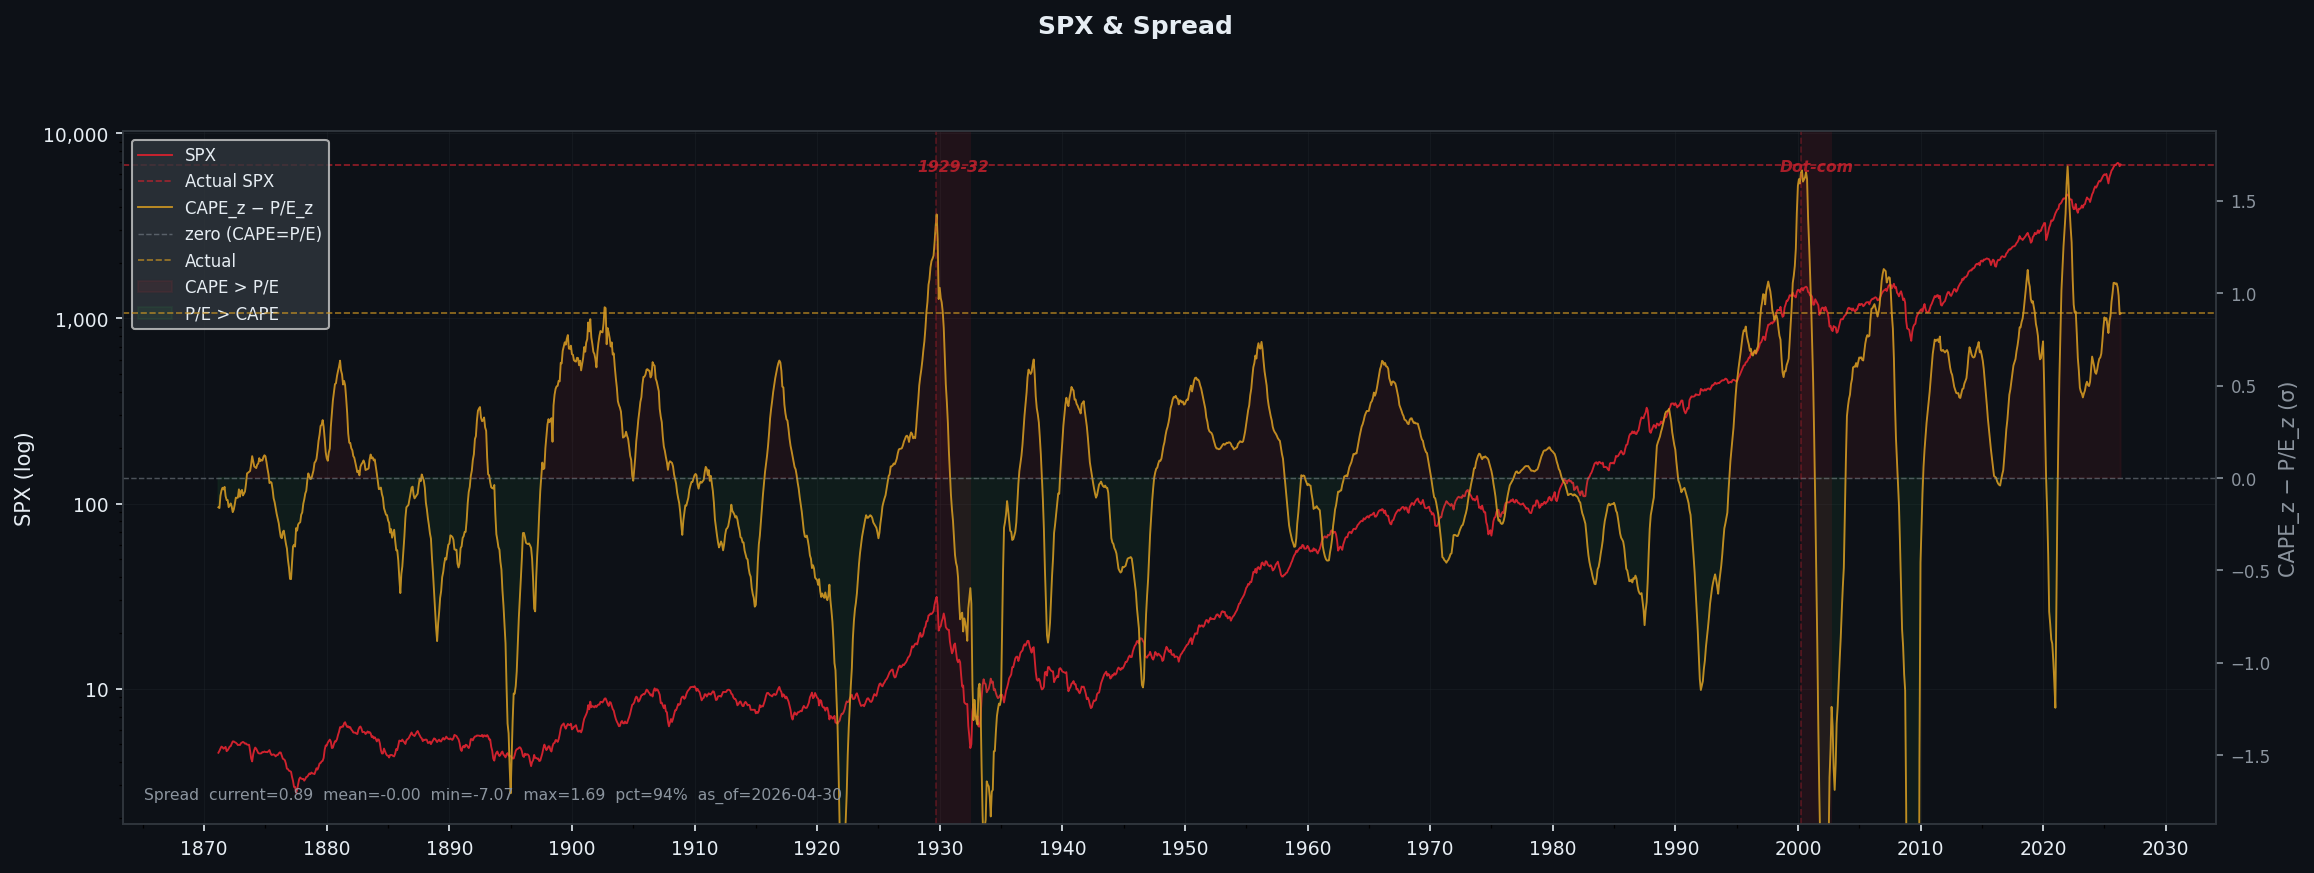
Task: Click the 2020 tick on the x-axis
Action: pyautogui.click(x=2042, y=849)
